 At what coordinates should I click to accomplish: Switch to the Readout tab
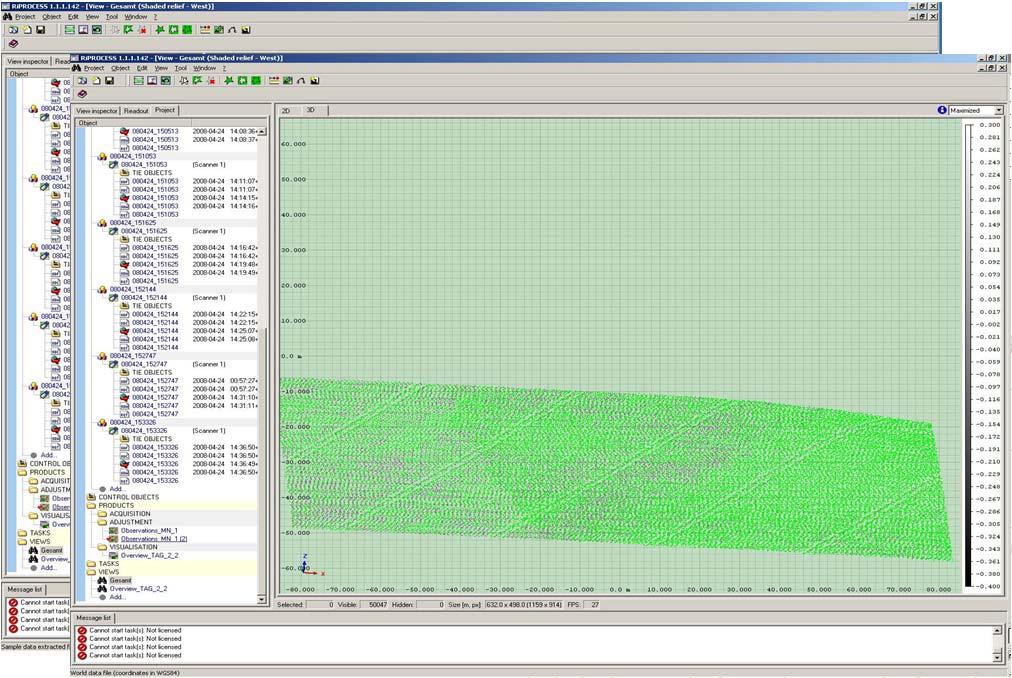(x=136, y=110)
